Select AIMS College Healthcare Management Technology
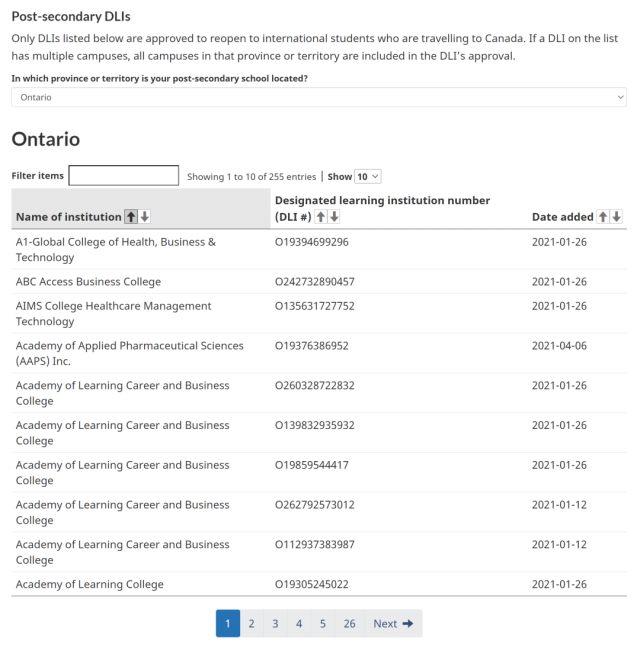 pyautogui.click(x=114, y=314)
